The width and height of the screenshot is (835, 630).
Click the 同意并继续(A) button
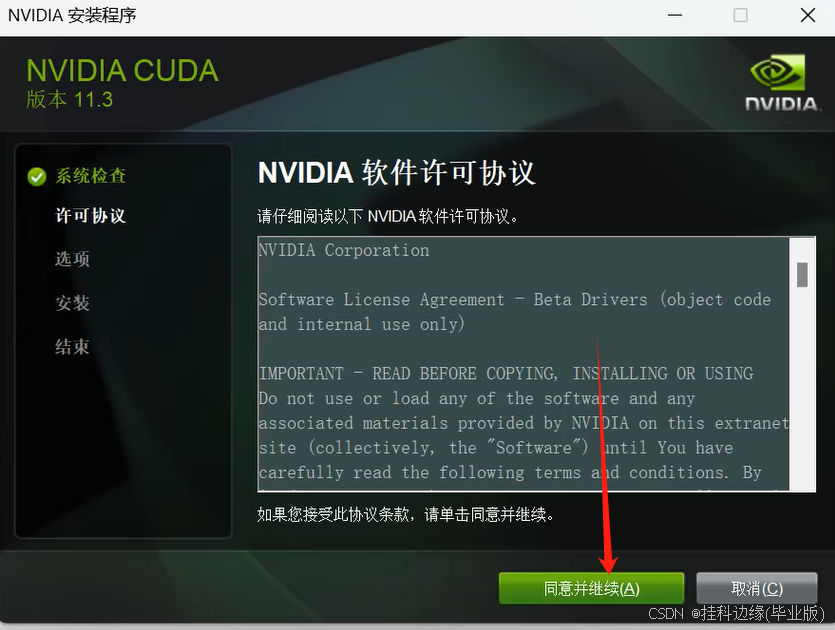pyautogui.click(x=591, y=588)
